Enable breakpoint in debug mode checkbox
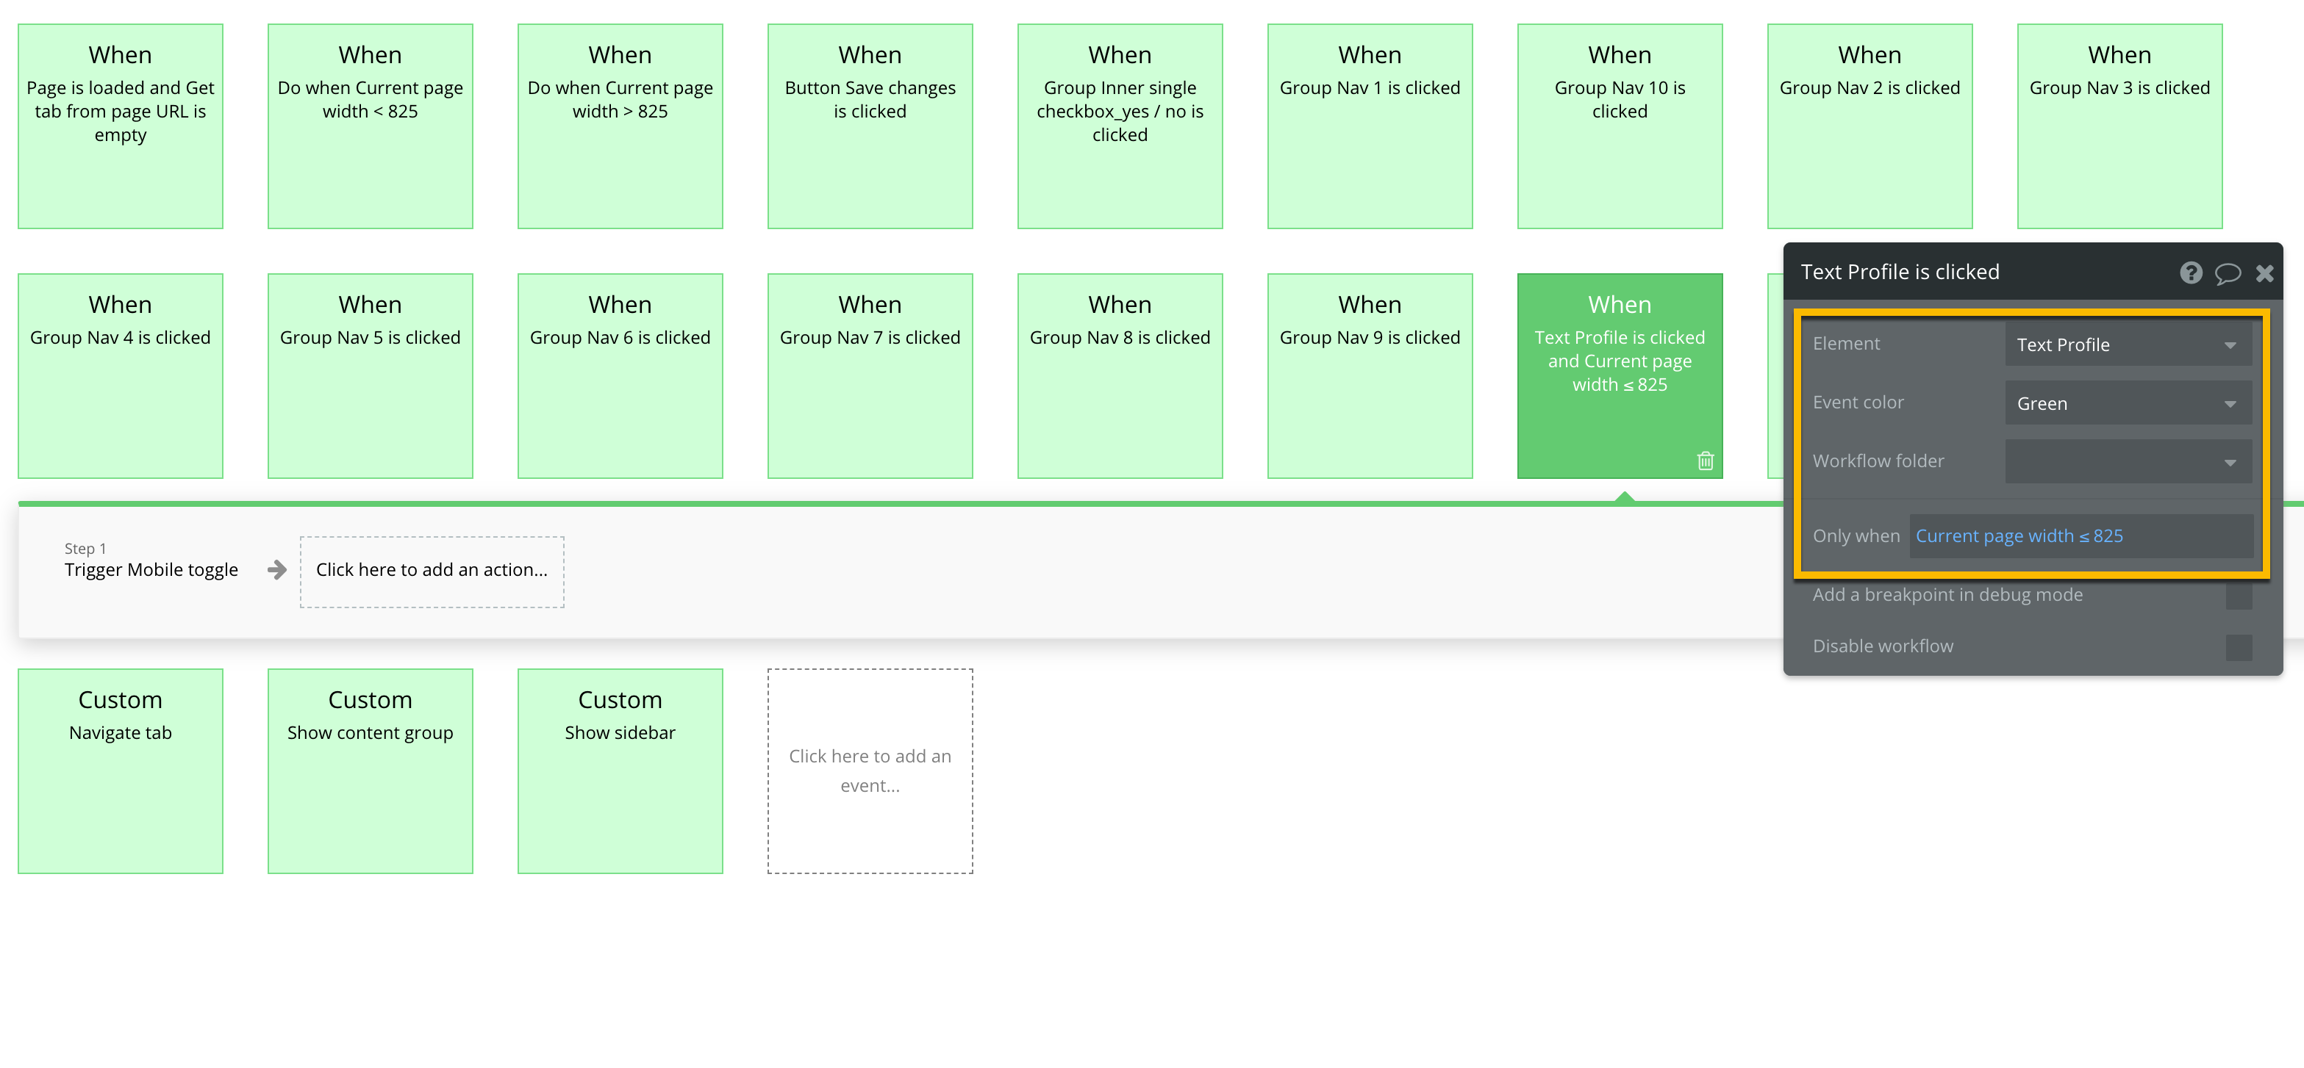This screenshot has height=1068, width=2304. click(x=2238, y=596)
